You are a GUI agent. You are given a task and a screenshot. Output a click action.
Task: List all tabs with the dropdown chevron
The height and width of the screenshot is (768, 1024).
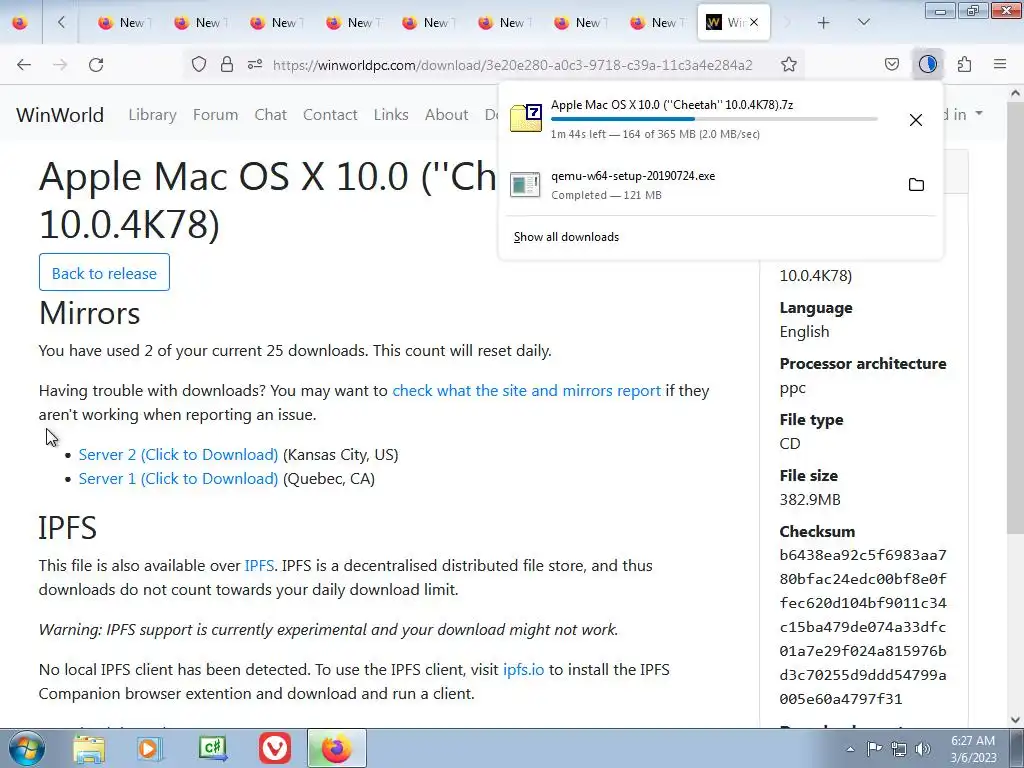tap(863, 23)
